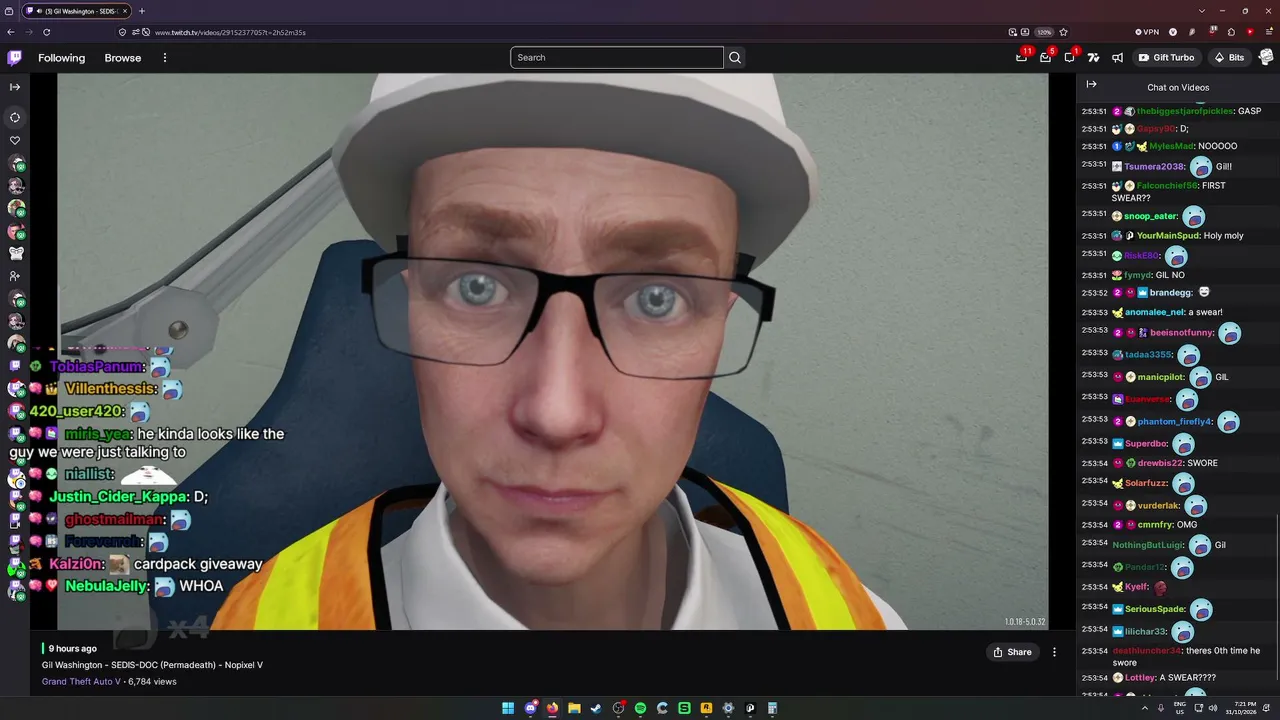The width and height of the screenshot is (1280, 720).
Task: Expand the left followed-channels sidebar
Action: tap(15, 87)
